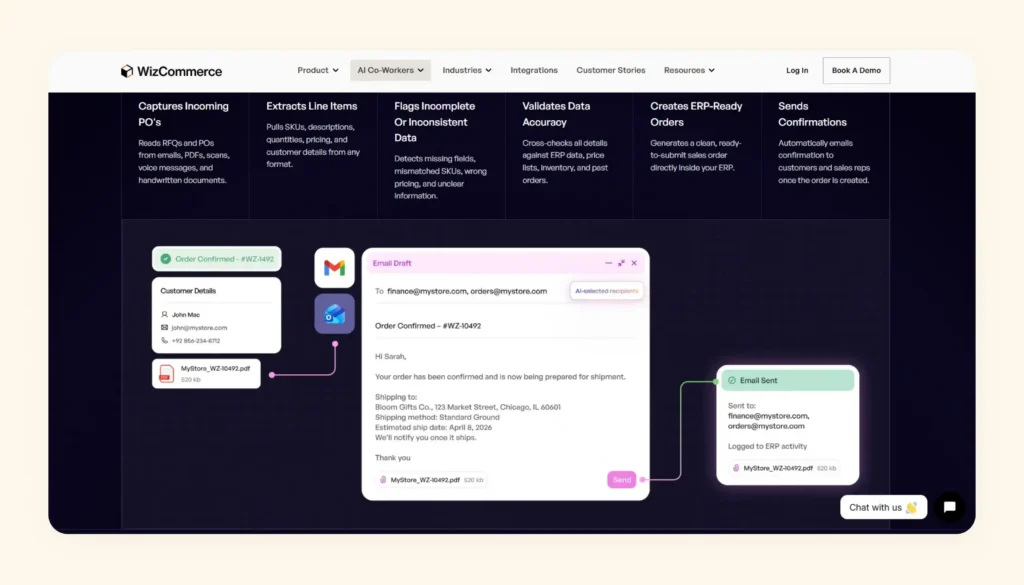This screenshot has width=1024, height=585.
Task: Click the red PDF file icon
Action: point(167,373)
